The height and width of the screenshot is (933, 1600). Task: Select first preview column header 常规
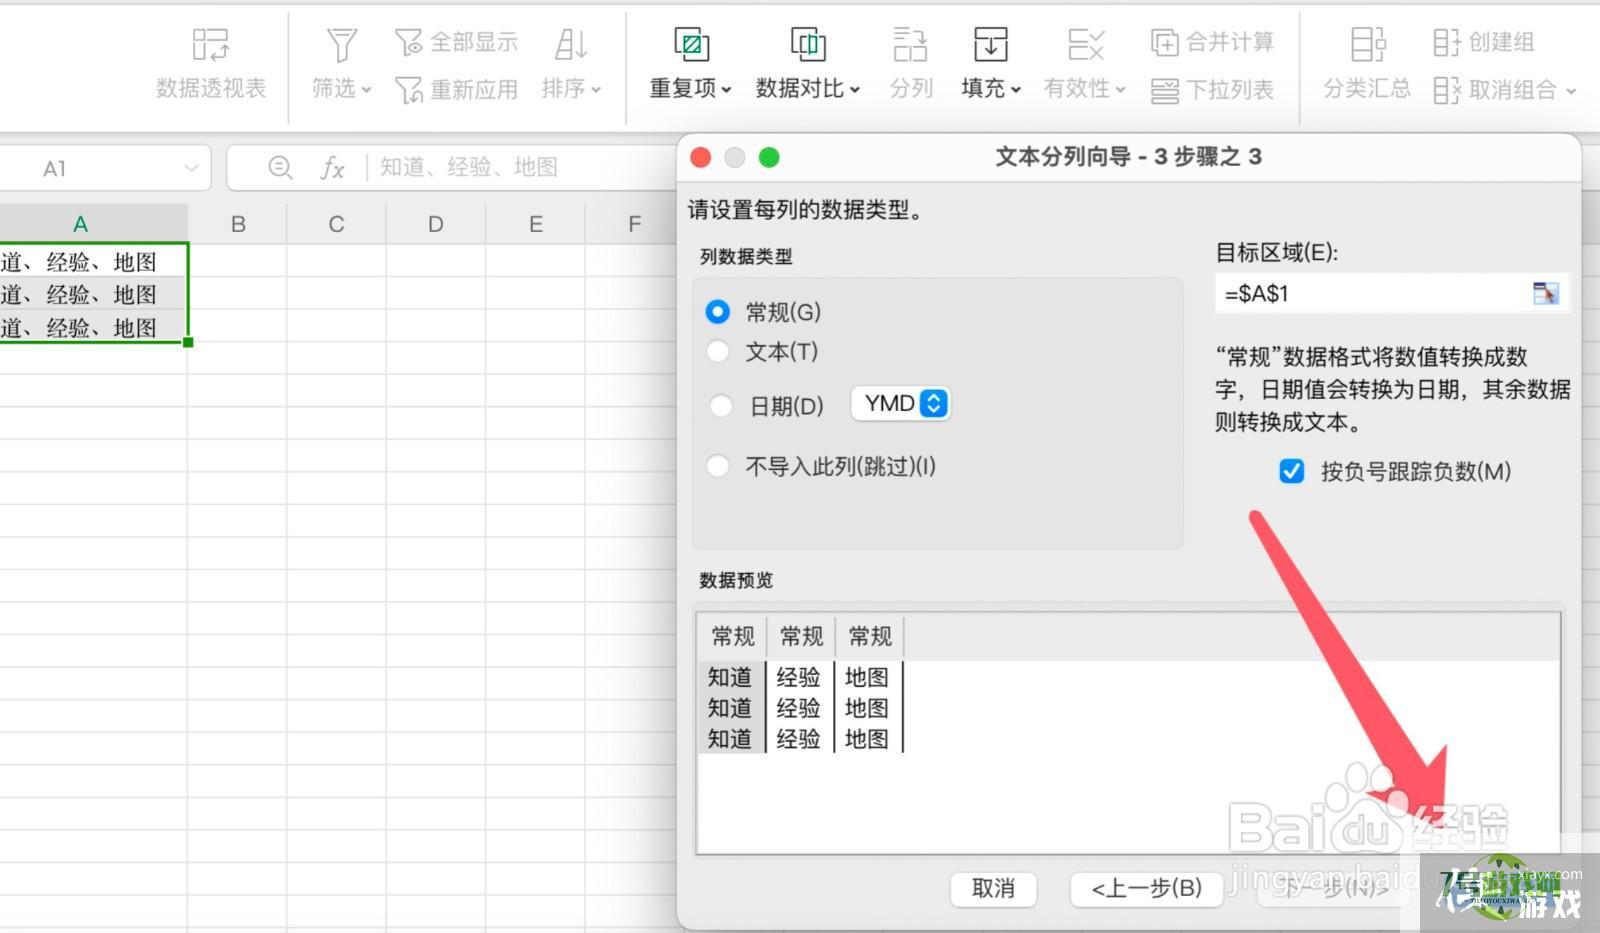(732, 637)
